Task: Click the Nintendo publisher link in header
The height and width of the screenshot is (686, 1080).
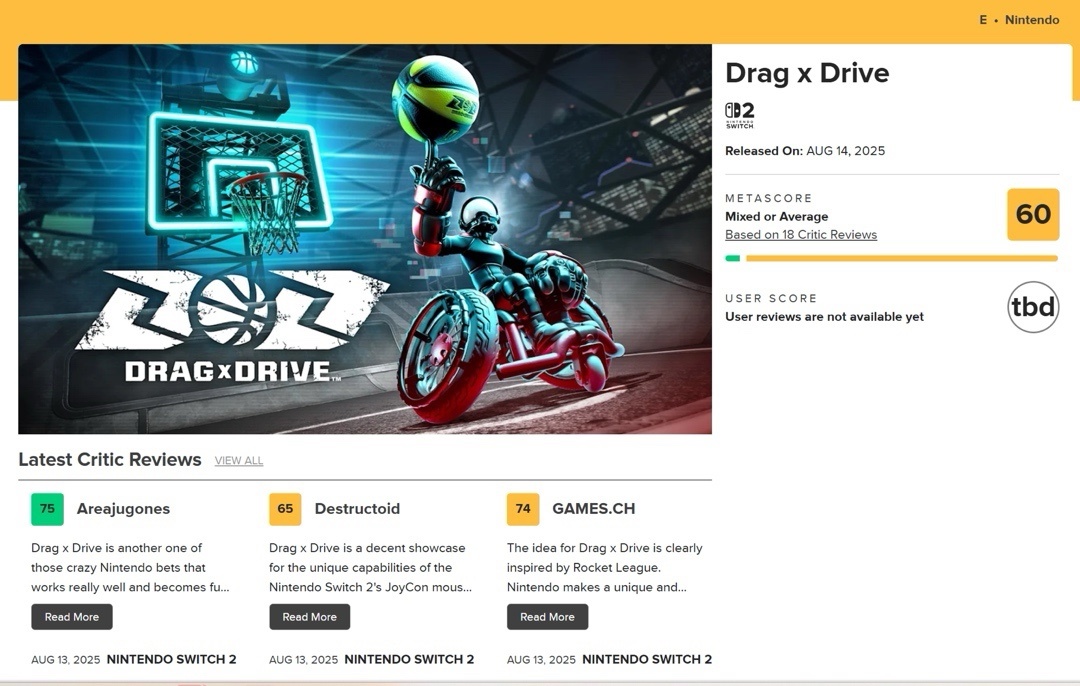Action: [x=1032, y=20]
